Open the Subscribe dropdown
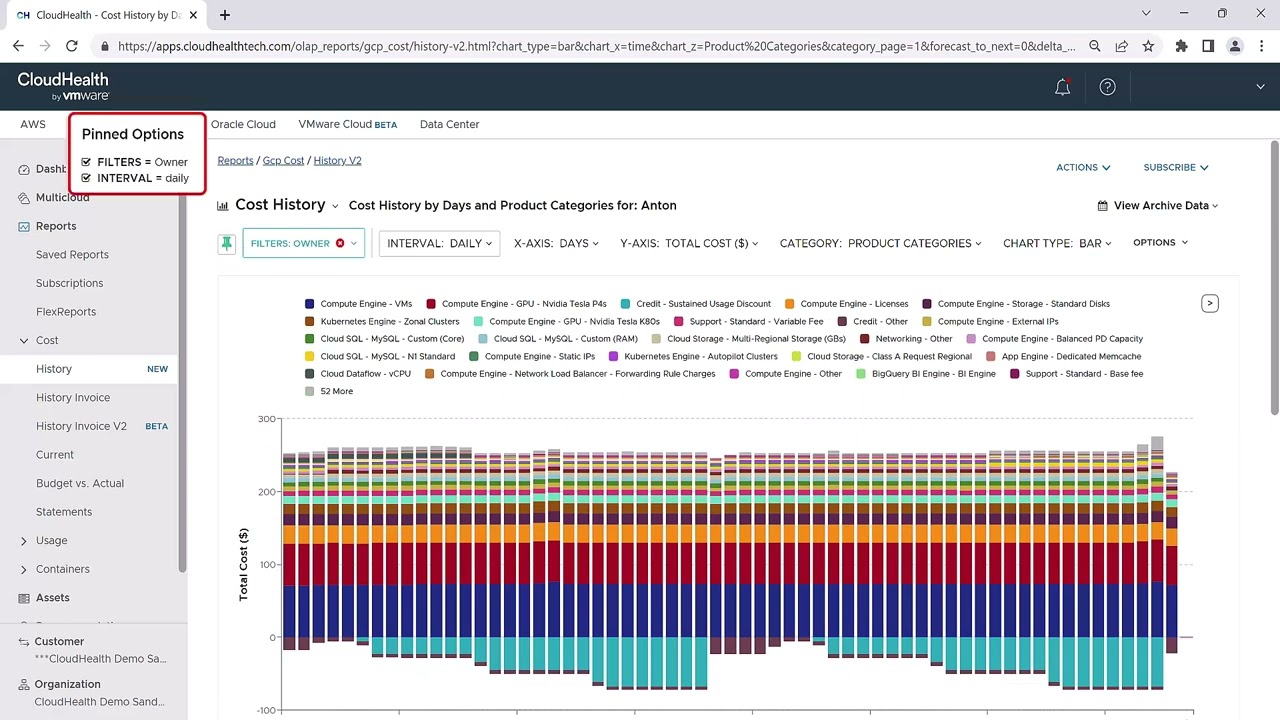This screenshot has height=720, width=1280. (x=1176, y=167)
